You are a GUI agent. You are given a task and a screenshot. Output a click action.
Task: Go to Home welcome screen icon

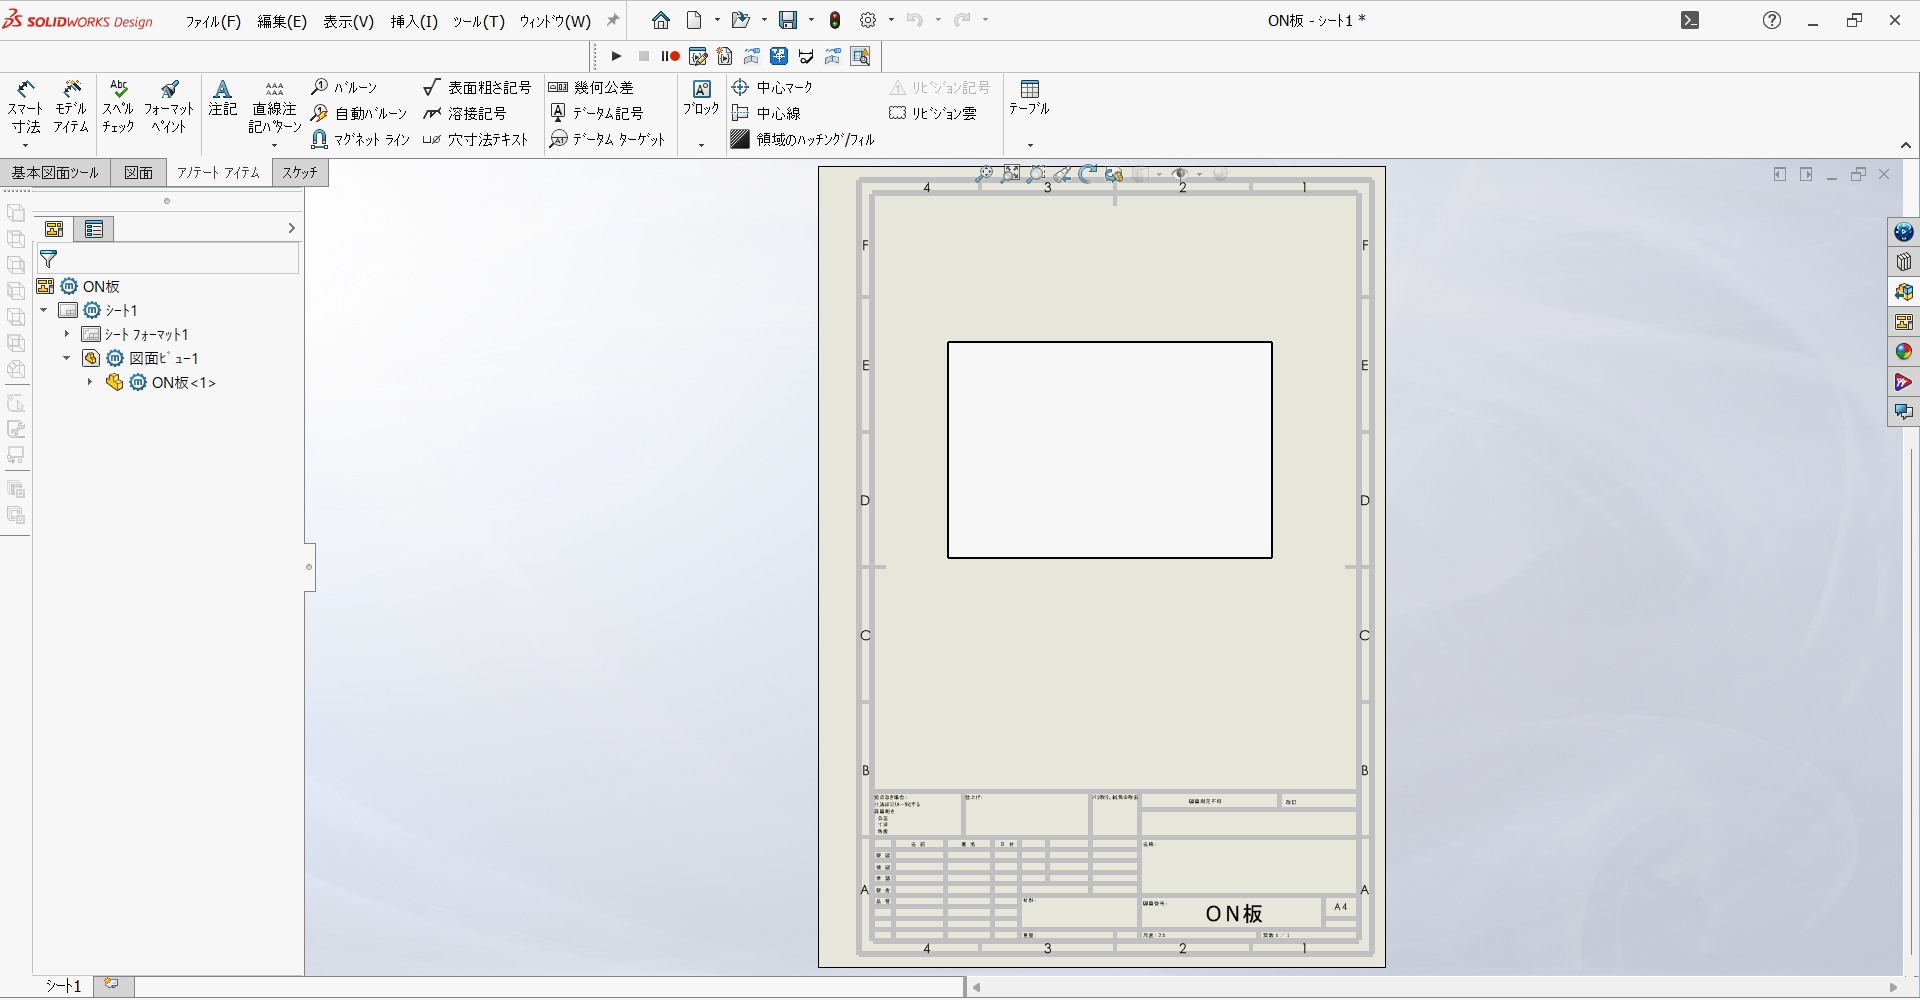click(661, 20)
